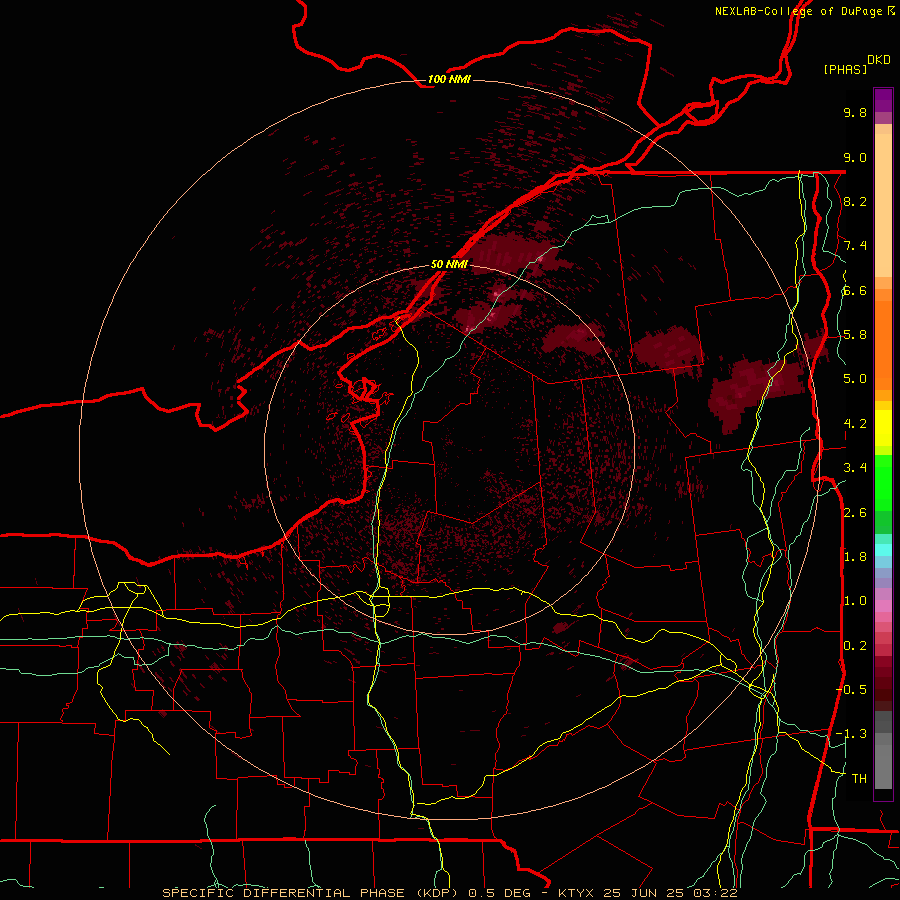Click the 5.0 scale value
900x900 pixels.
(855, 379)
